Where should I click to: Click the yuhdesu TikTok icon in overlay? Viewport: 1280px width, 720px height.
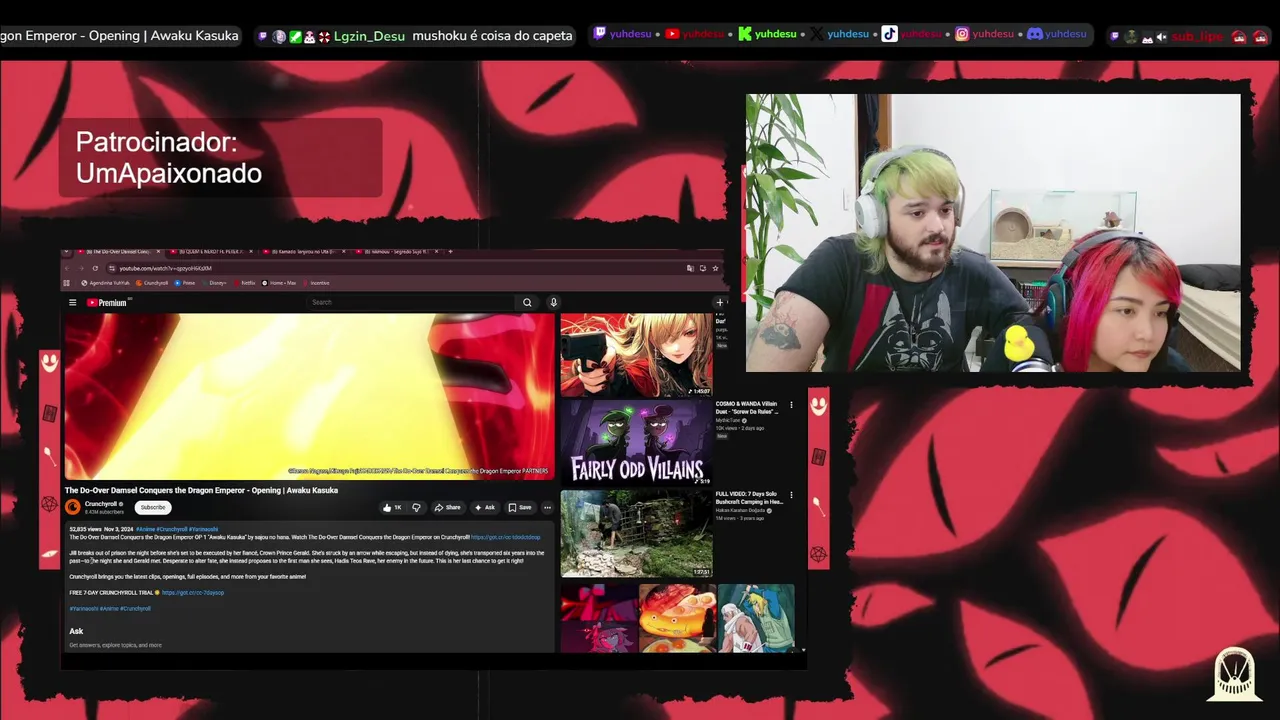[889, 33]
